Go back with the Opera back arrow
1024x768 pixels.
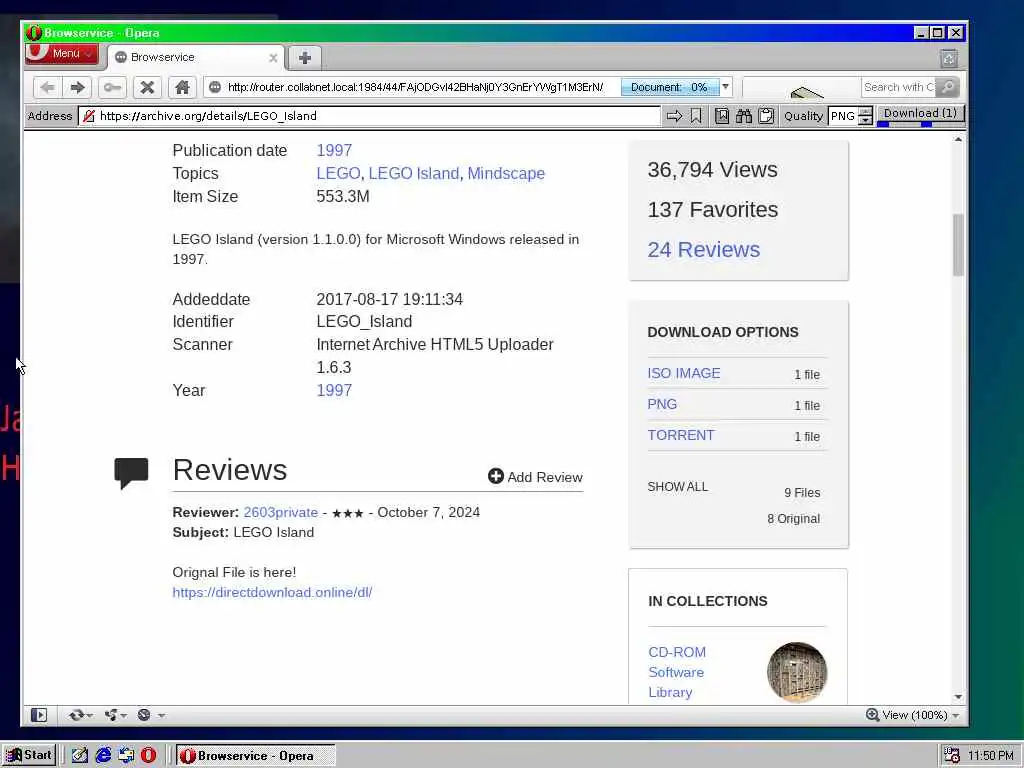coord(47,88)
